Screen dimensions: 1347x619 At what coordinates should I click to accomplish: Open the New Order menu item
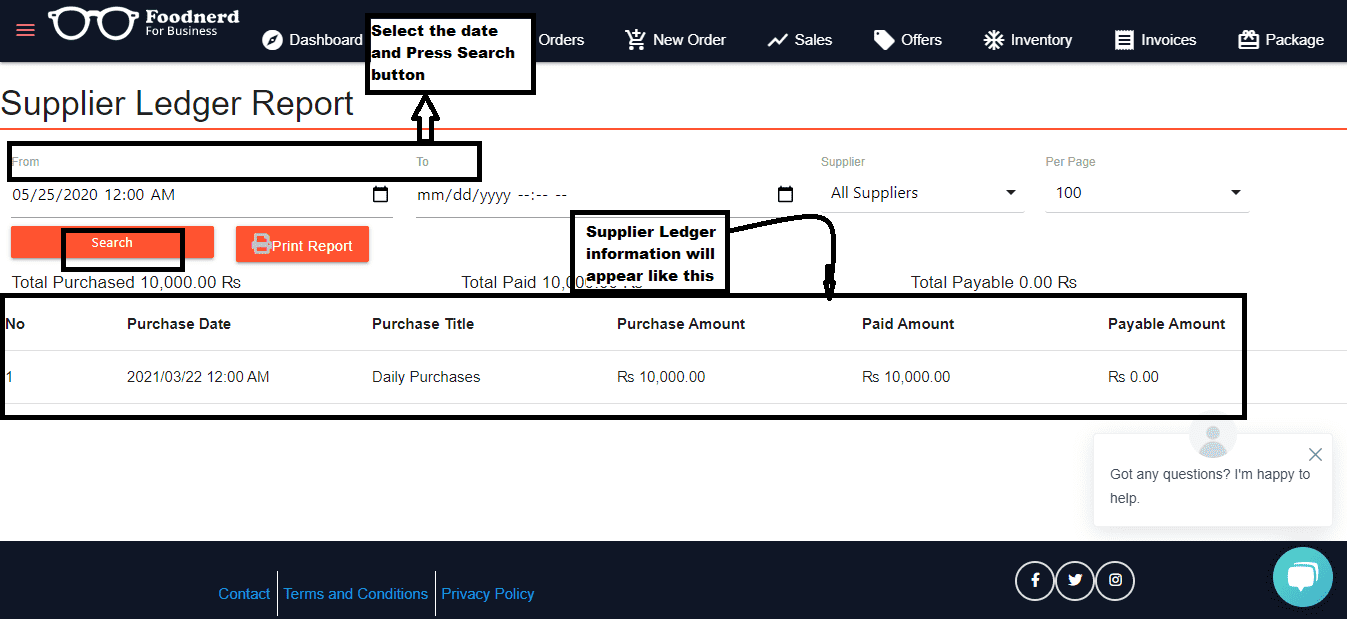[676, 40]
